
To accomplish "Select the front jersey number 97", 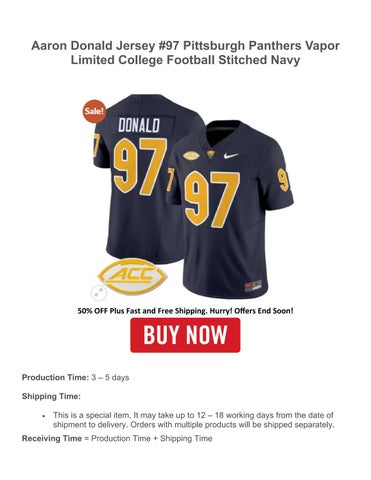I will (x=212, y=200).
